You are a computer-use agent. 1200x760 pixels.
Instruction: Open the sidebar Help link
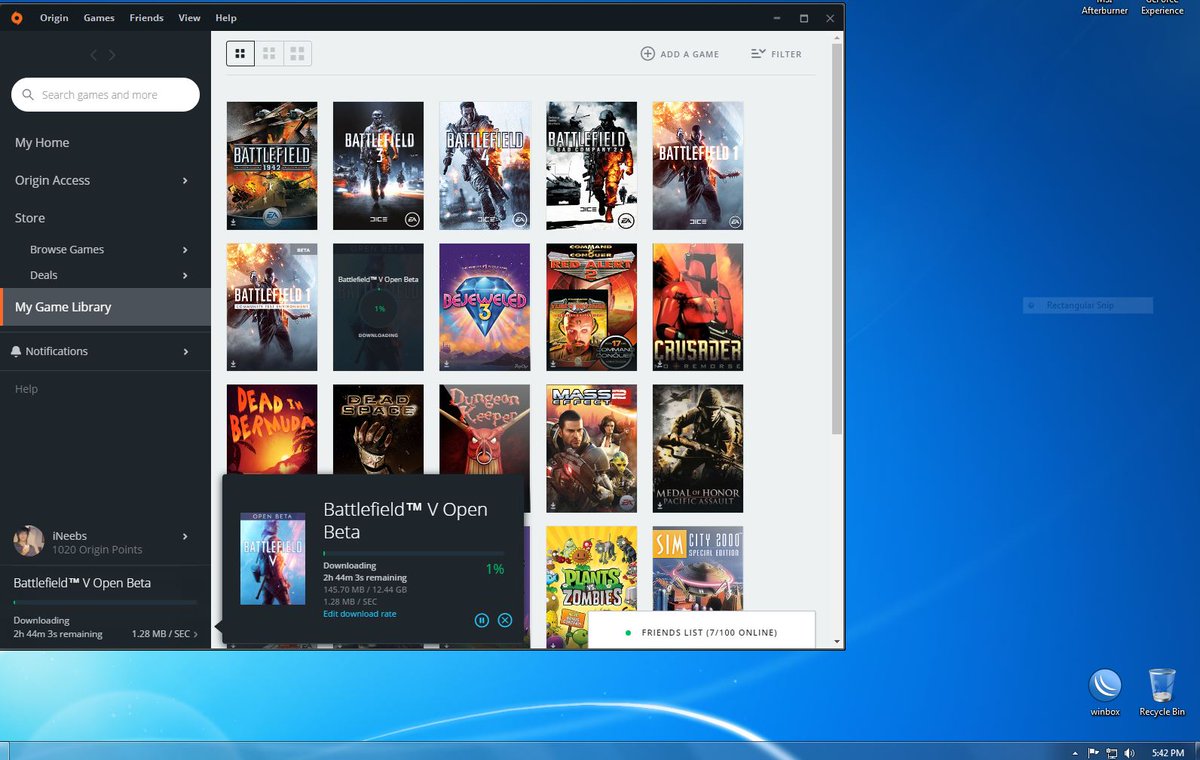tap(26, 389)
